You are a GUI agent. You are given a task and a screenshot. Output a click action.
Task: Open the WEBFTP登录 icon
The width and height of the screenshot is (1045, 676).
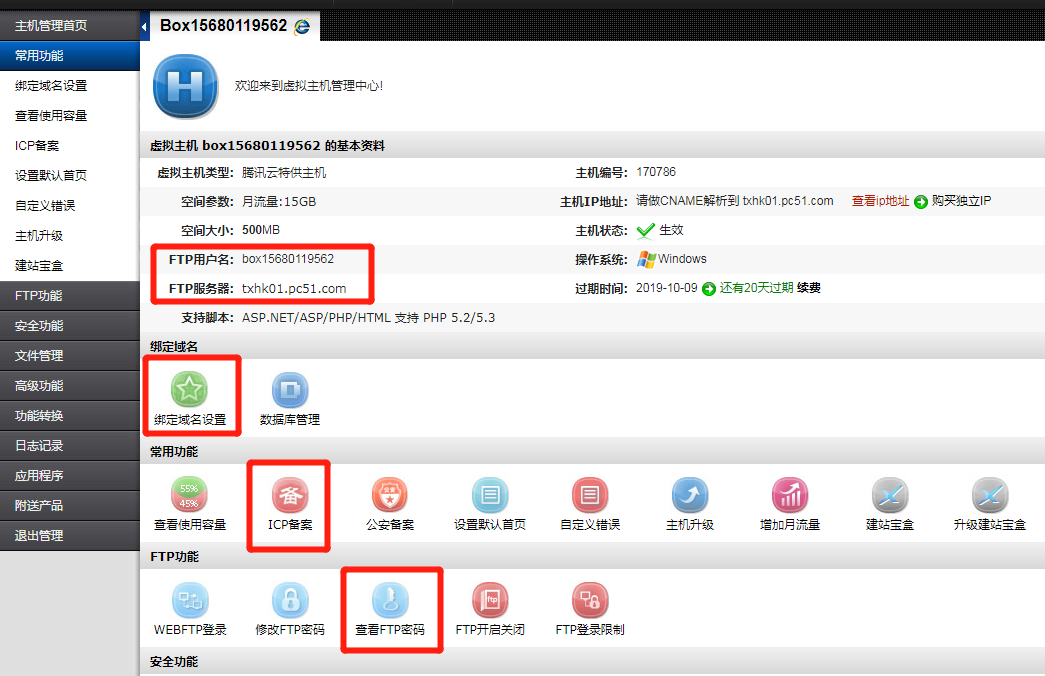pyautogui.click(x=190, y=600)
